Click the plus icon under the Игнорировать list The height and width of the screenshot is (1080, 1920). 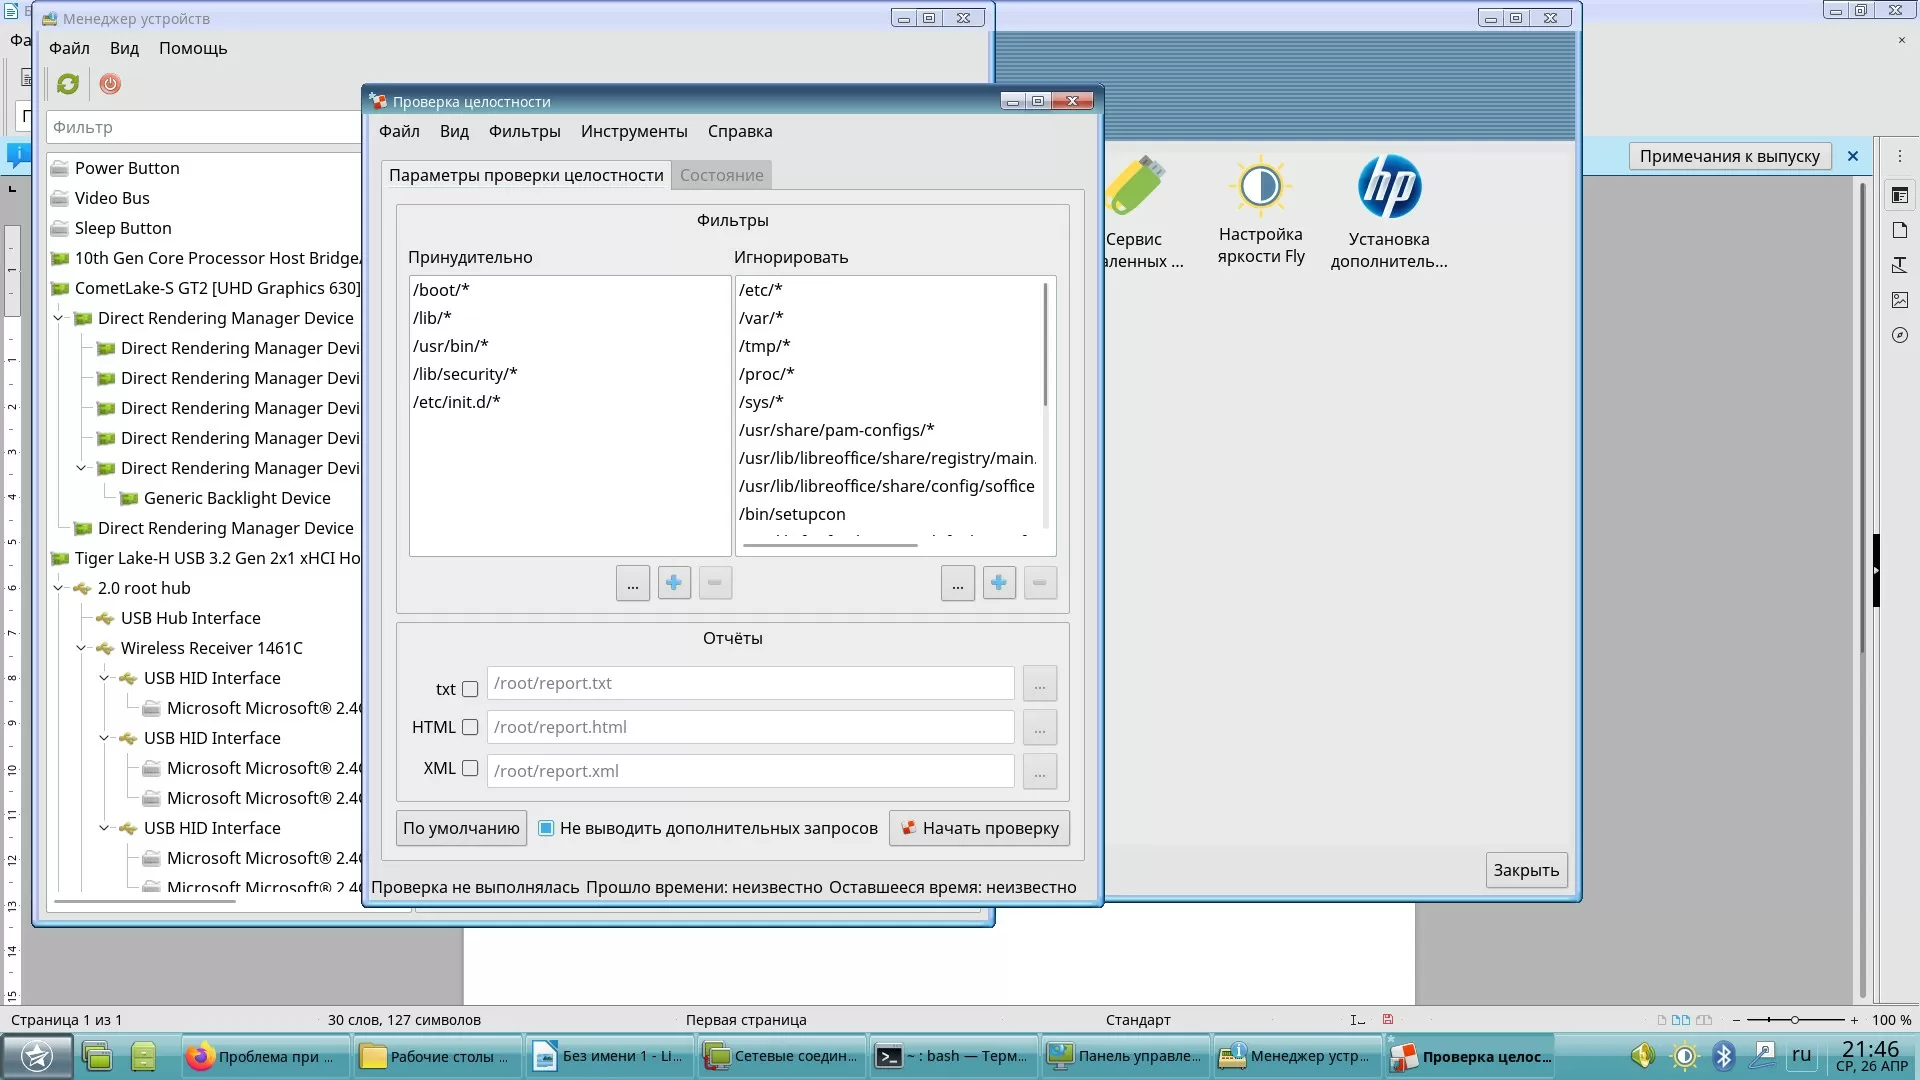[x=999, y=583]
